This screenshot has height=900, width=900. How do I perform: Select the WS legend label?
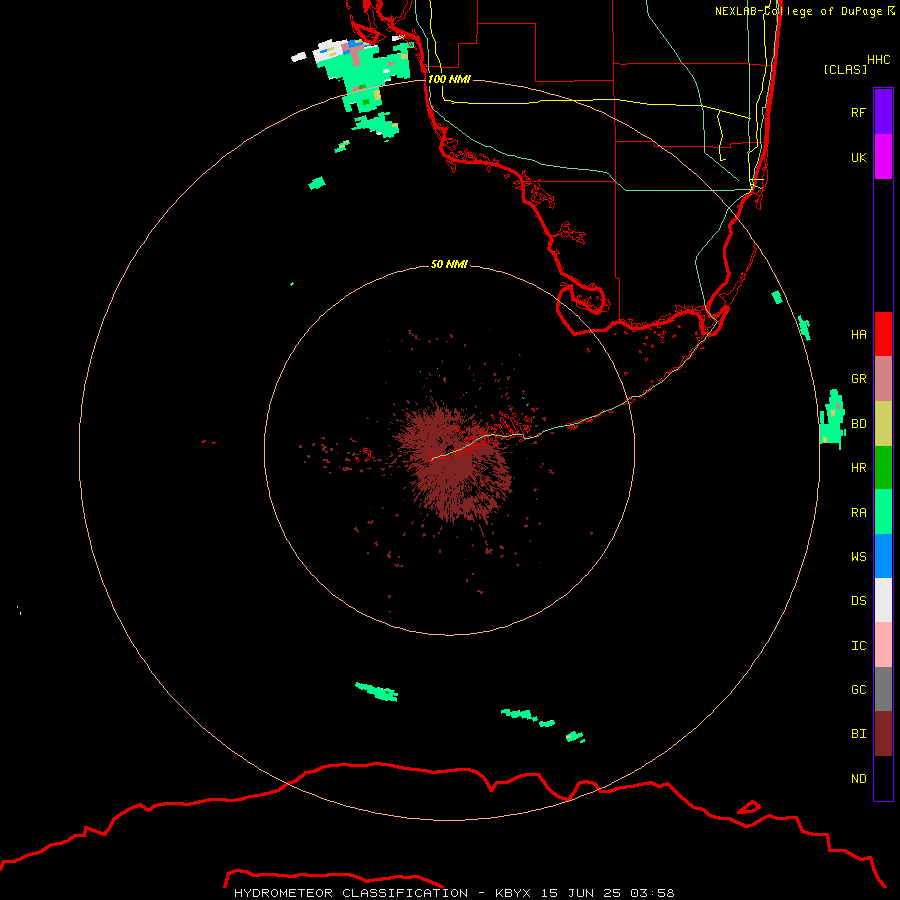(x=858, y=557)
